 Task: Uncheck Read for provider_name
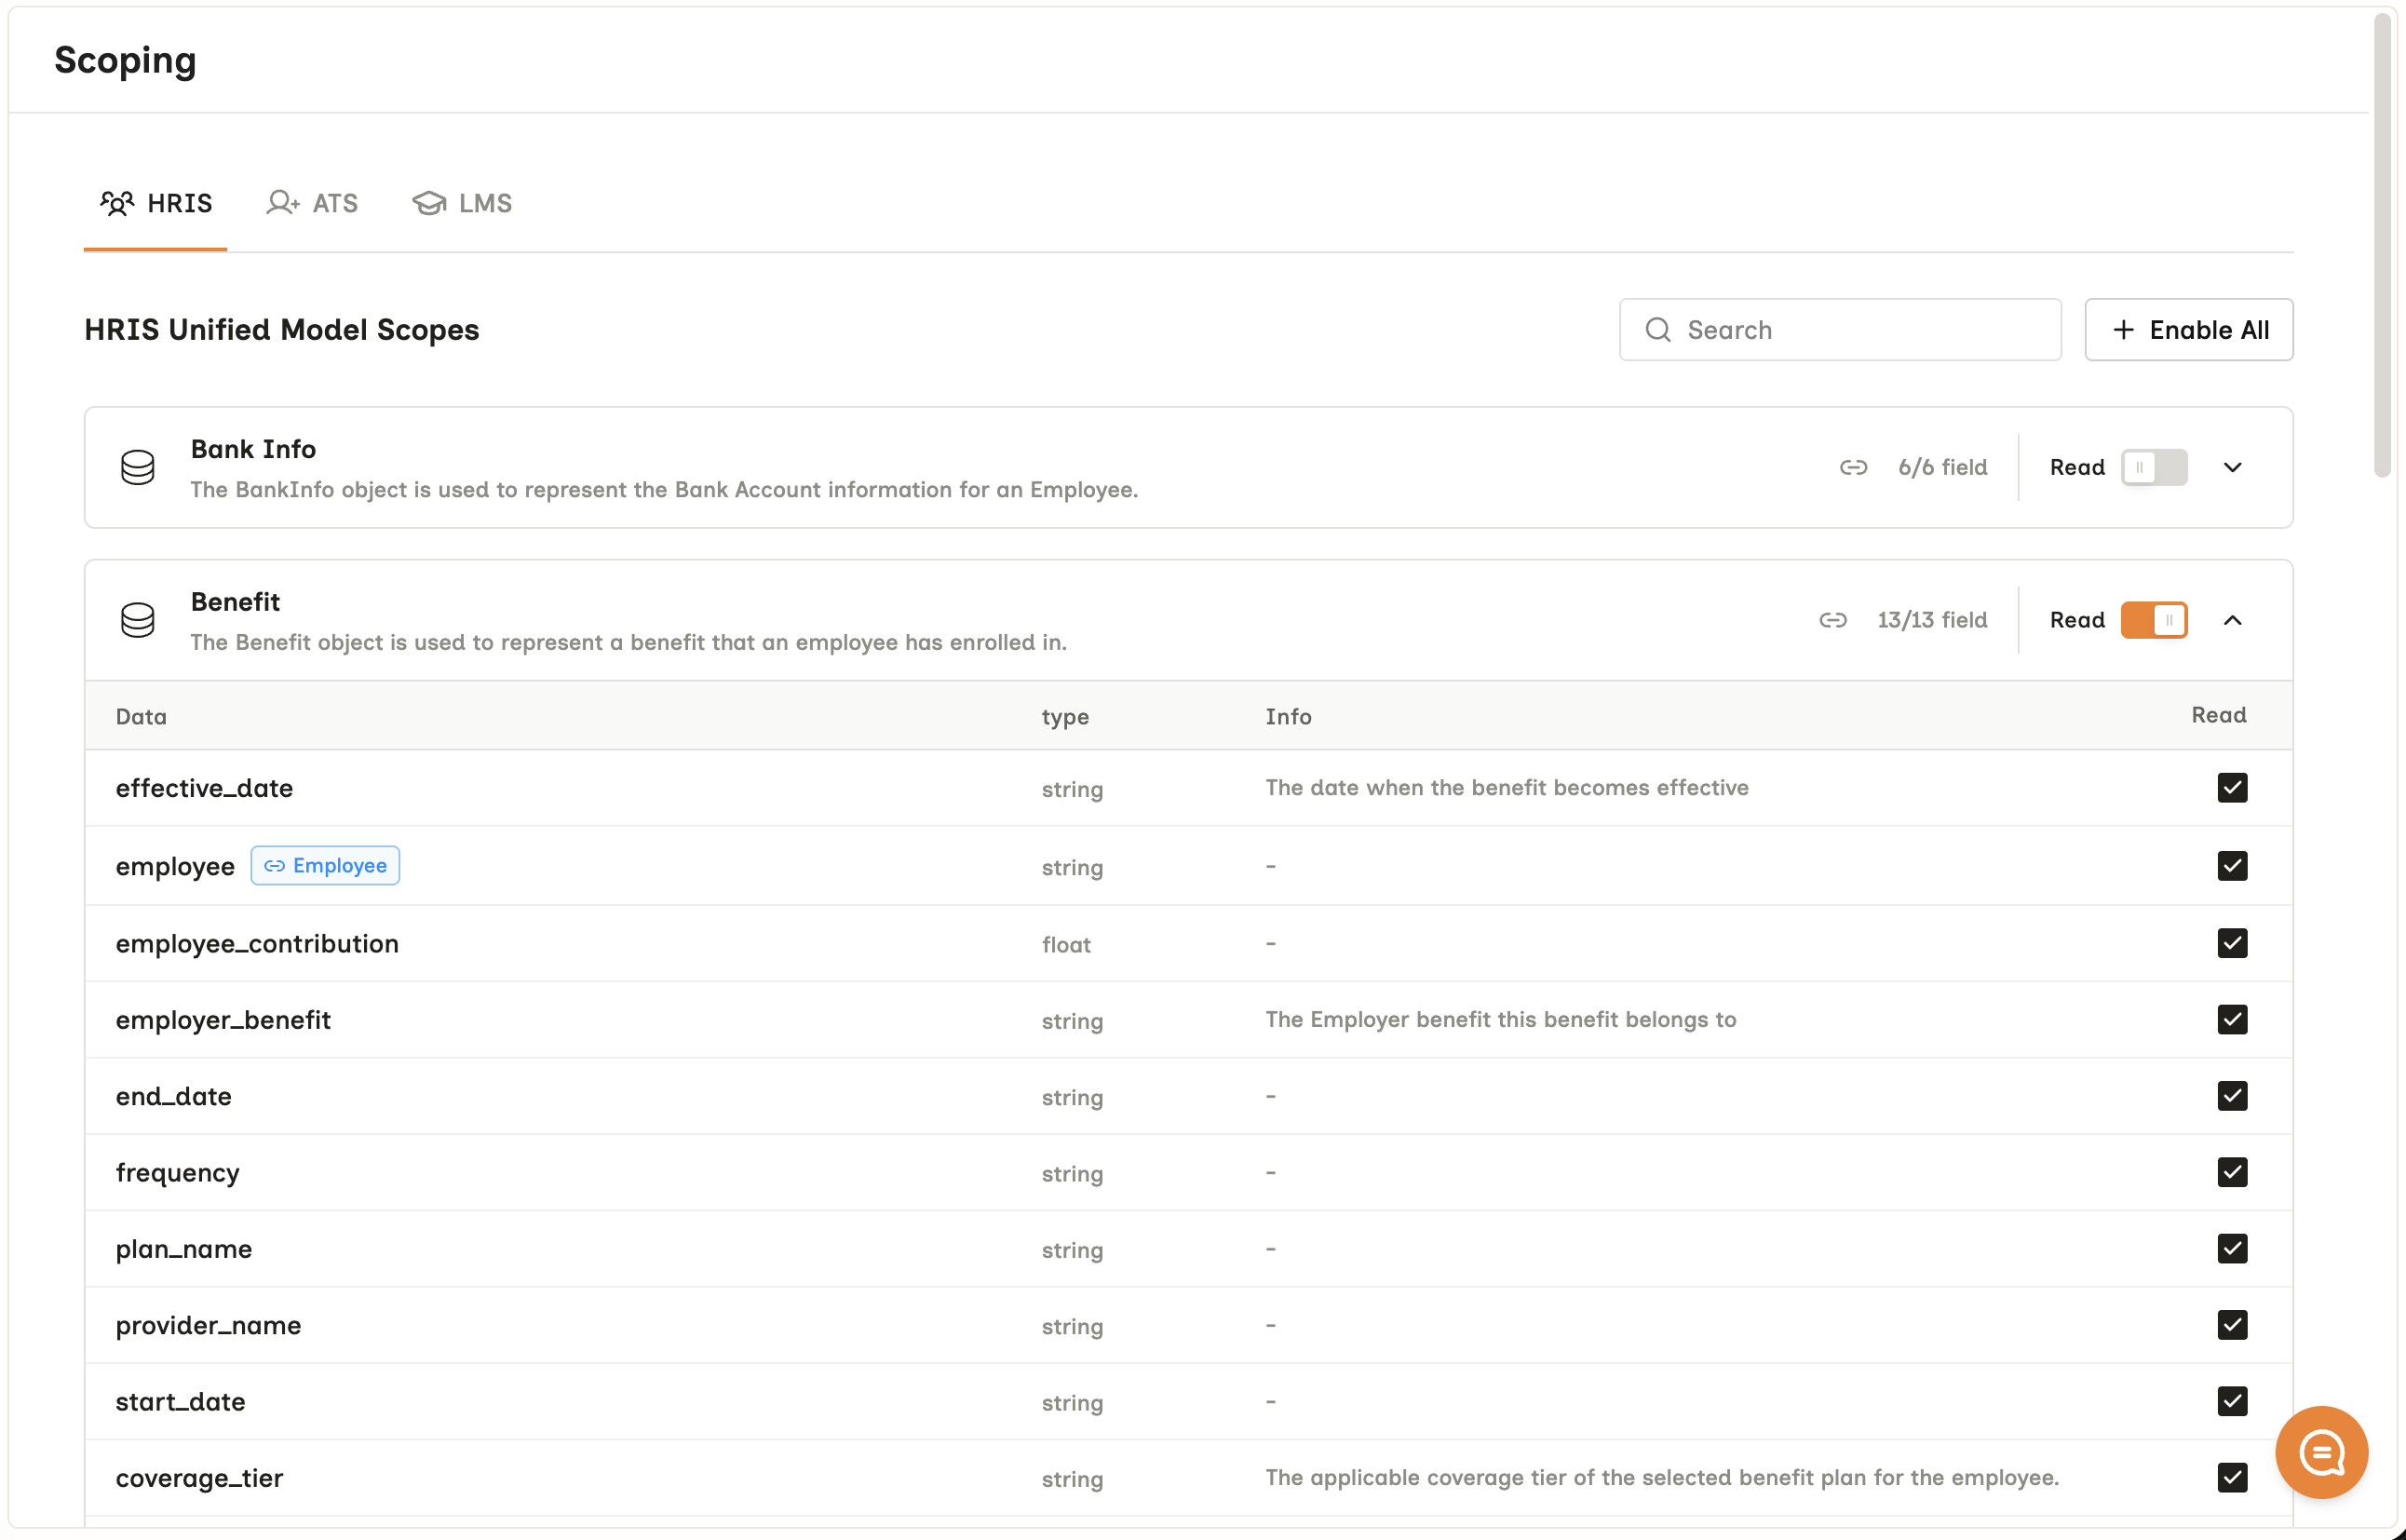coord(2232,1325)
